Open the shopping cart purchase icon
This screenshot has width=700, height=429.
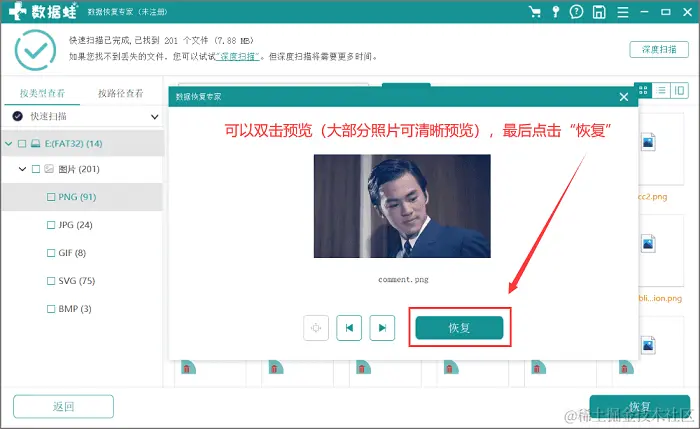(534, 12)
